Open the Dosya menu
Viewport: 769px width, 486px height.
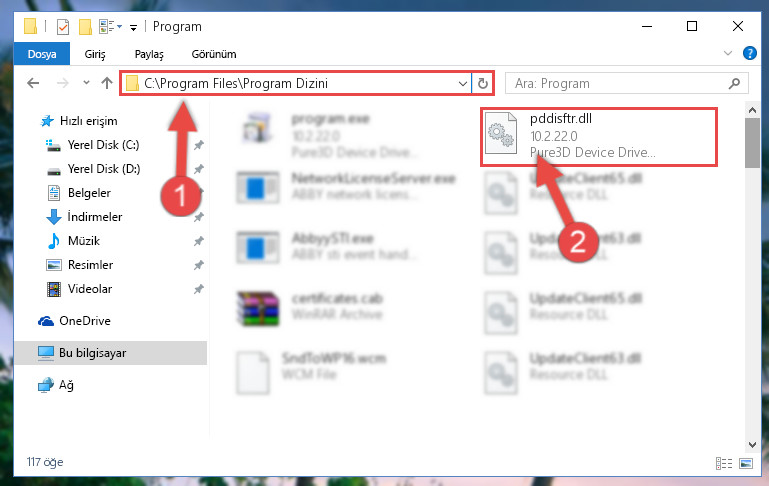42,54
